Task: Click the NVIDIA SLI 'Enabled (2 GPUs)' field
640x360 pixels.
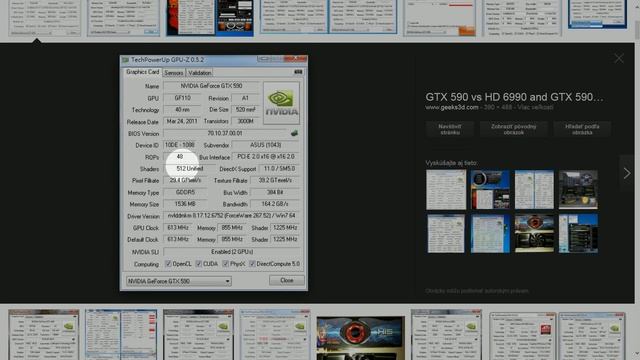Action: [x=231, y=252]
